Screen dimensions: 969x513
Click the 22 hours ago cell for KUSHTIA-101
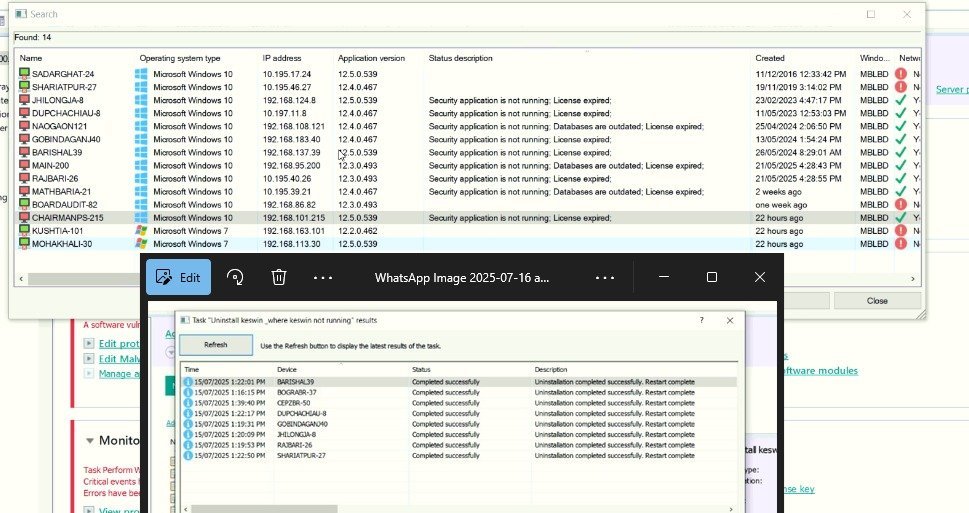coord(779,231)
